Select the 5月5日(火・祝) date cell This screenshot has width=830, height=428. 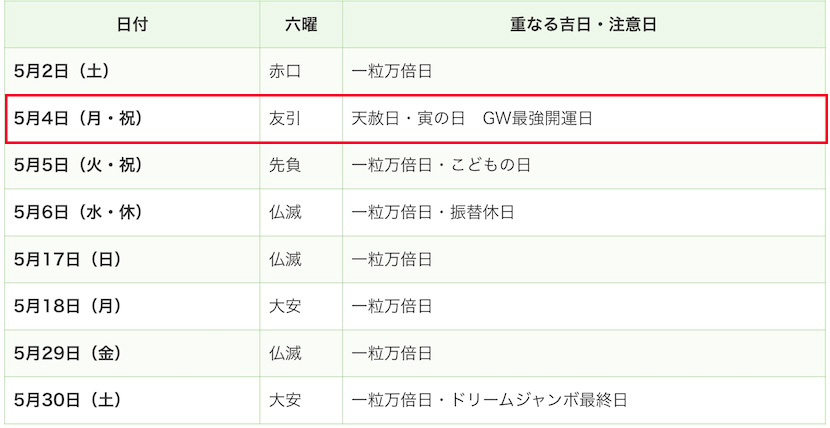pos(132,166)
